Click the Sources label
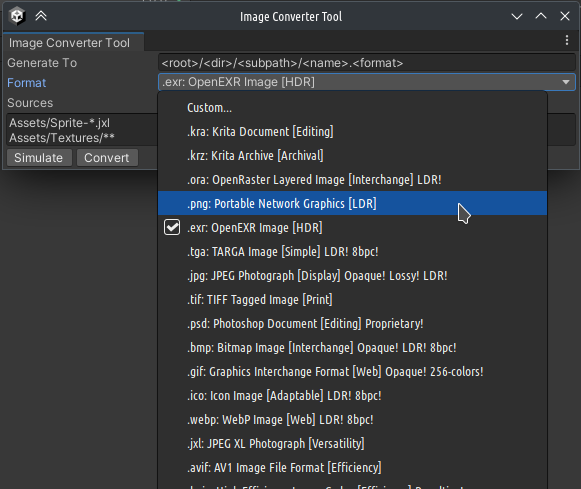Image resolution: width=581 pixels, height=489 pixels. (x=30, y=103)
